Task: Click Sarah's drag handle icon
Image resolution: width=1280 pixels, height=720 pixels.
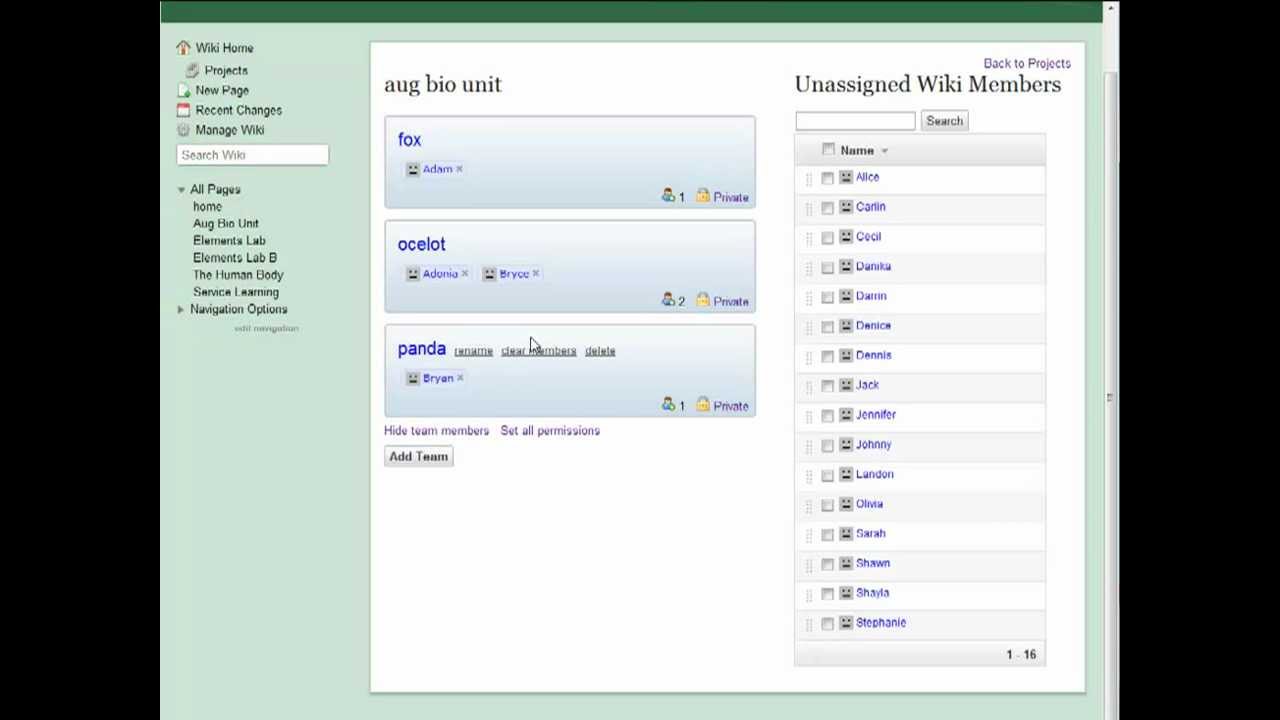Action: [808, 535]
